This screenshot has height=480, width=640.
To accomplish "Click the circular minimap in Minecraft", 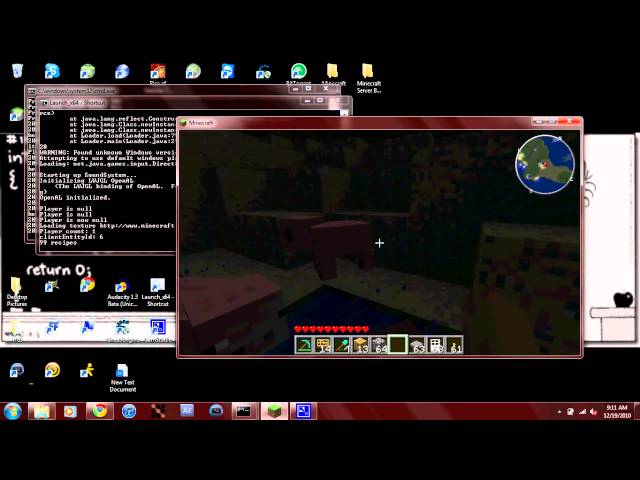I will tap(545, 164).
